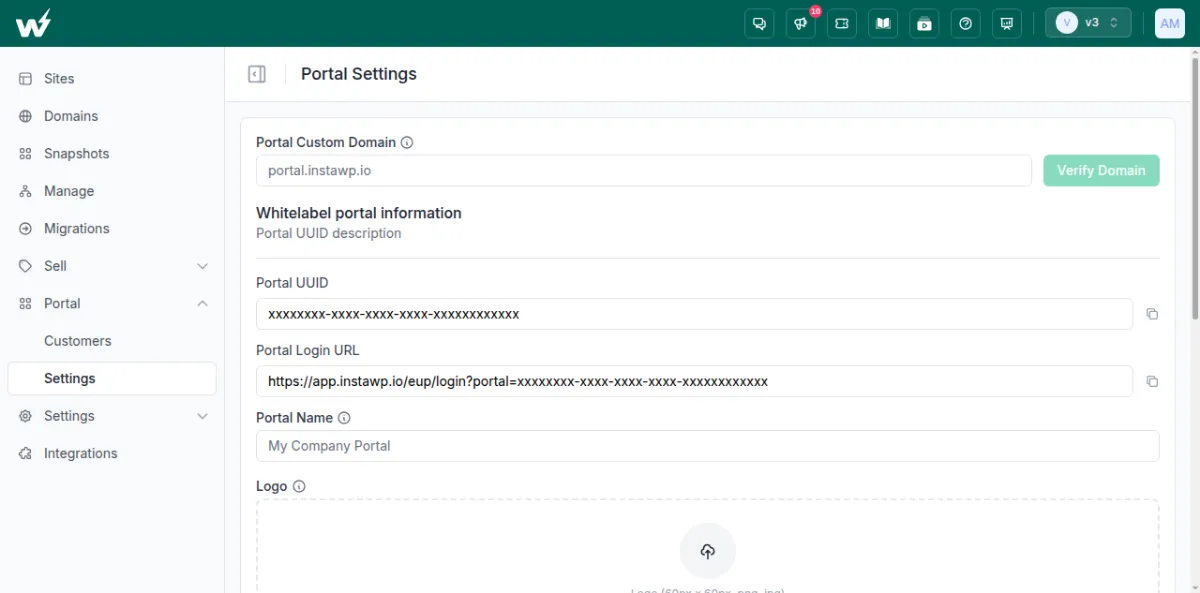Click the ticket coupon icon in header

click(x=842, y=23)
